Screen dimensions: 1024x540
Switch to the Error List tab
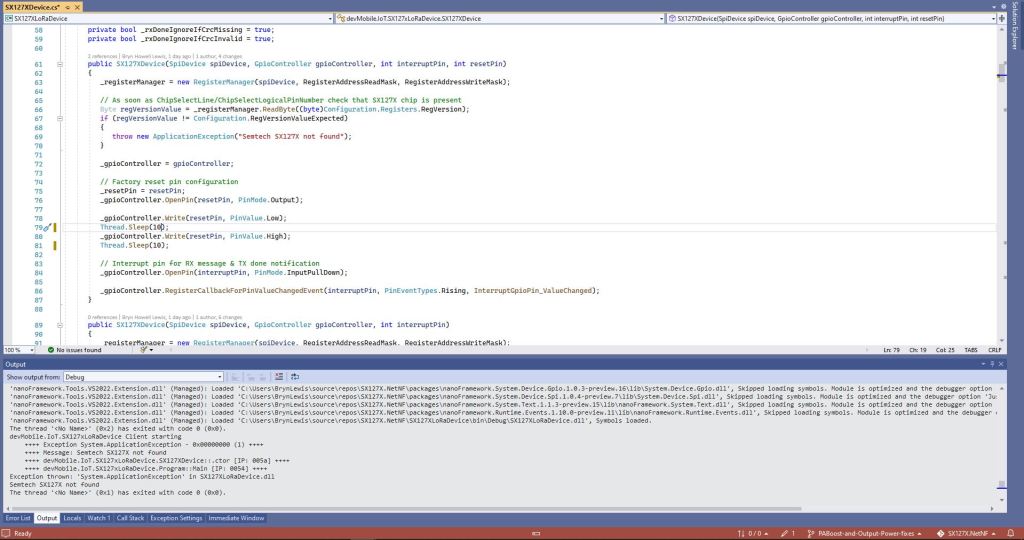18,518
